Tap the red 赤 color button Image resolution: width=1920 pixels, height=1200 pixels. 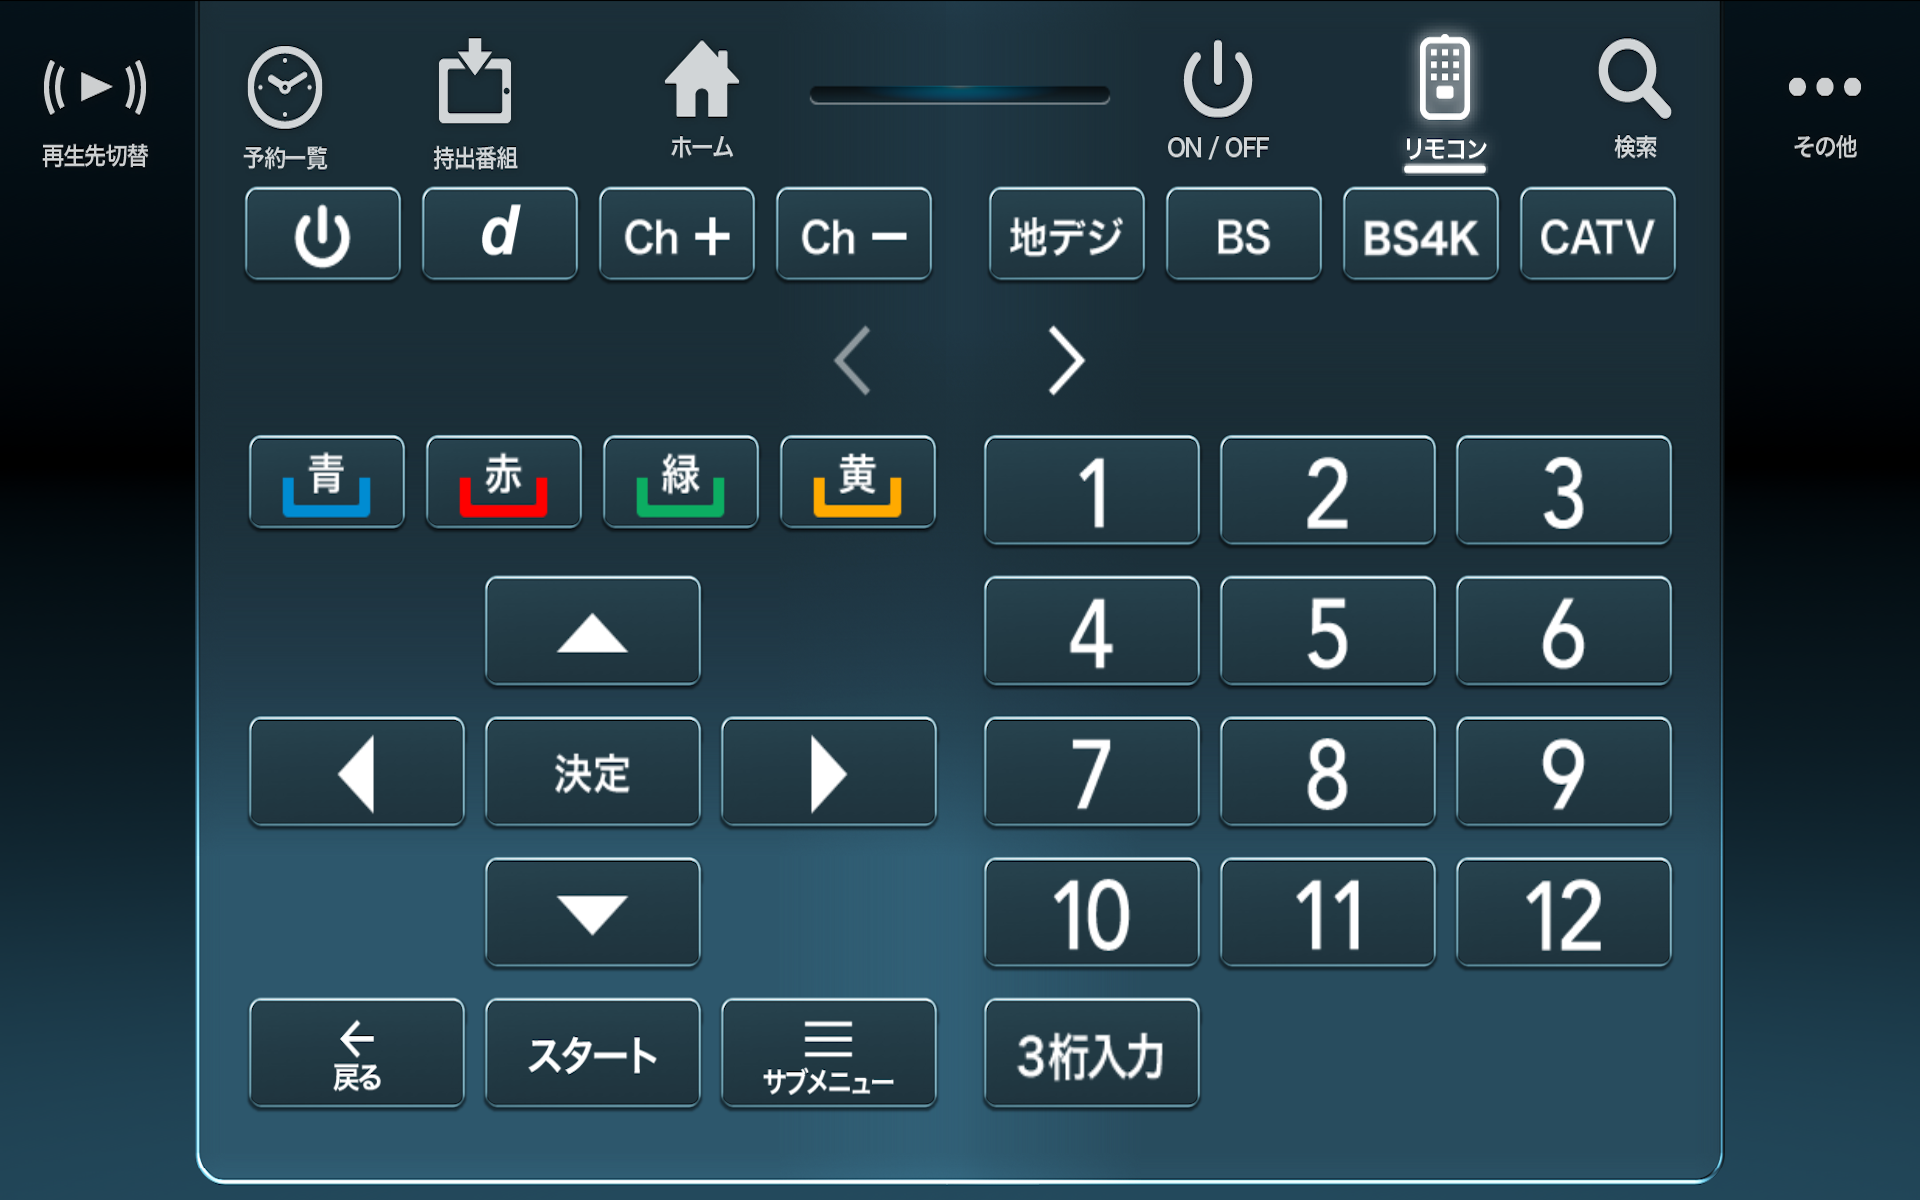(504, 482)
